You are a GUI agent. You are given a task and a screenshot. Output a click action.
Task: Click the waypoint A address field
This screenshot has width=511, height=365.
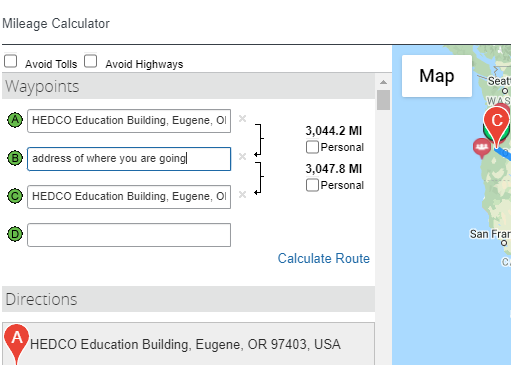(x=129, y=121)
